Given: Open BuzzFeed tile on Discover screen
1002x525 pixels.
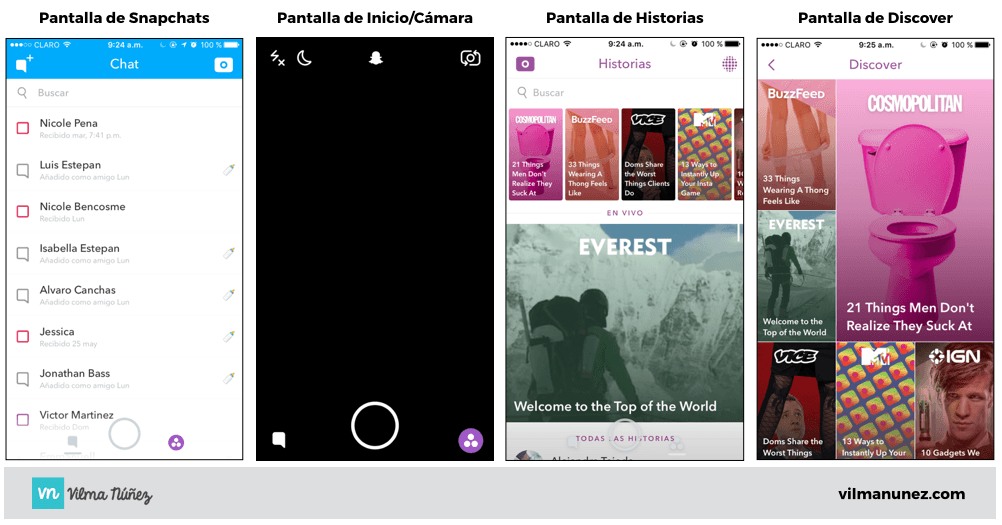Looking at the screenshot, I should pyautogui.click(x=796, y=145).
